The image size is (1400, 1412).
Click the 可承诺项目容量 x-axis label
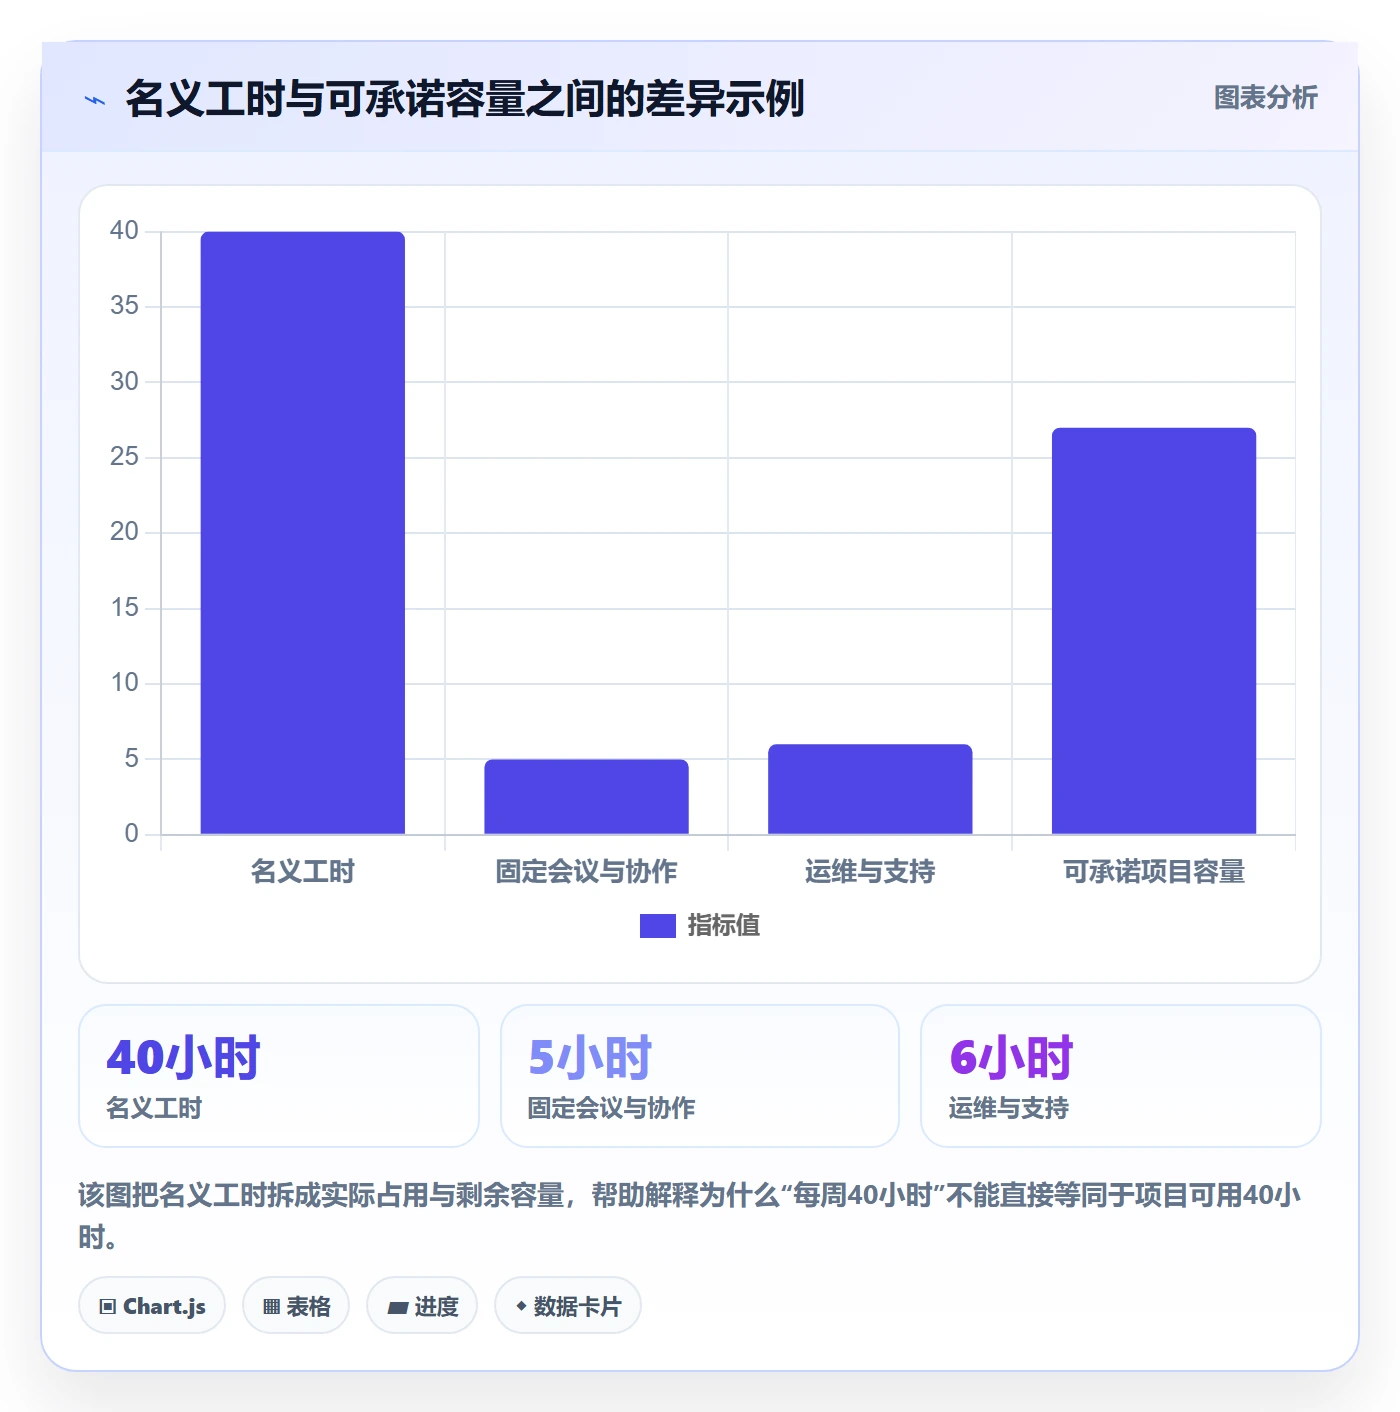[1154, 872]
